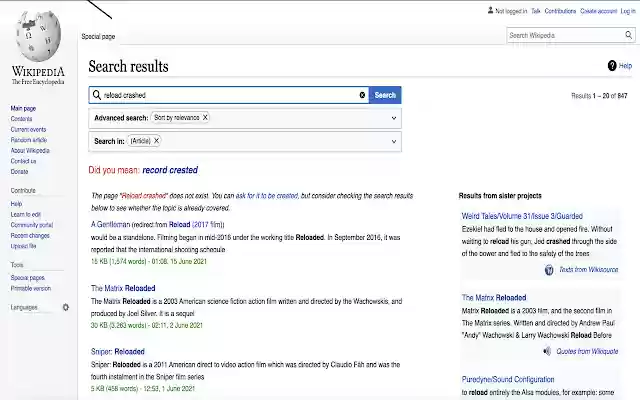Click the 'Results from sister projects' heading

point(500,196)
